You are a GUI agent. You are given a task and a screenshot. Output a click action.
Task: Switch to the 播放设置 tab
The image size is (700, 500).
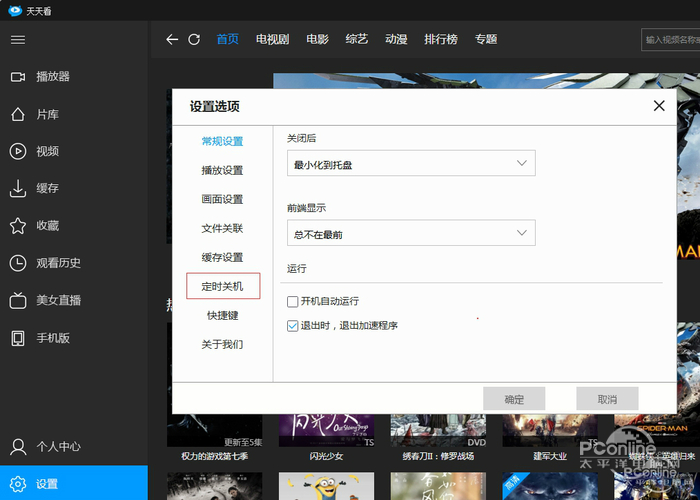(222, 171)
